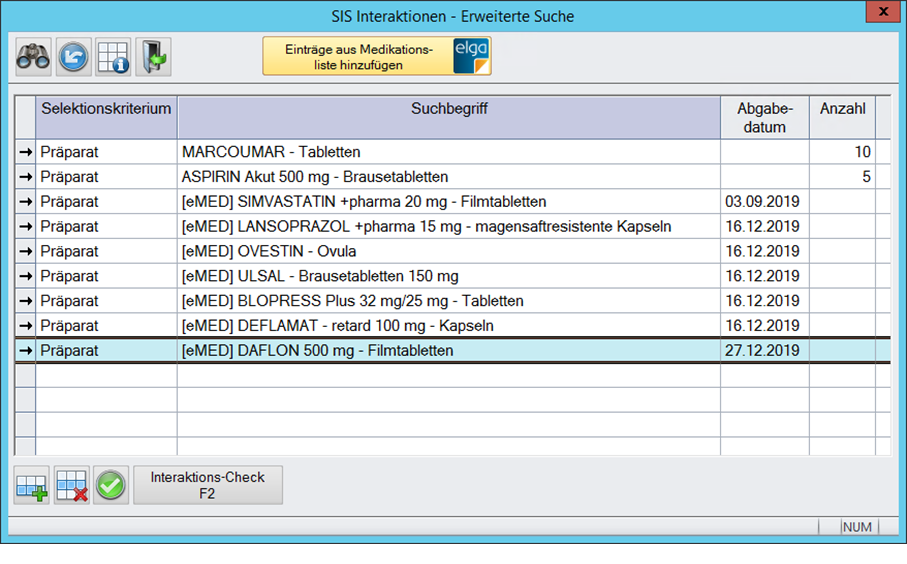Viewport: 907px width, 564px height.
Task: Click the DAFLON 500 mg Filmtabletten row
Action: [x=449, y=351]
